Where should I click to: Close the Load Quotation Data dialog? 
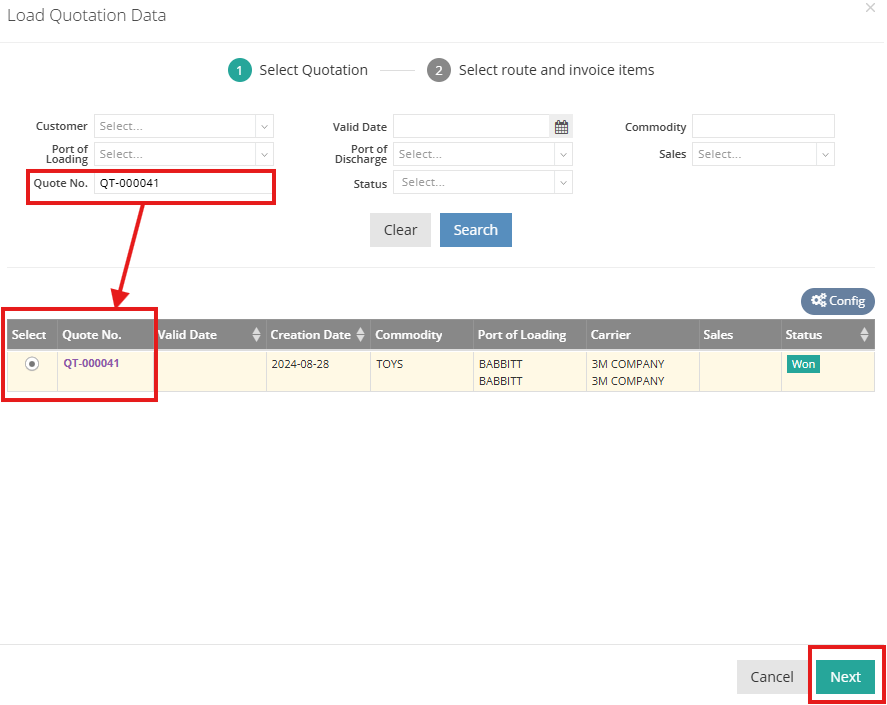pyautogui.click(x=870, y=8)
